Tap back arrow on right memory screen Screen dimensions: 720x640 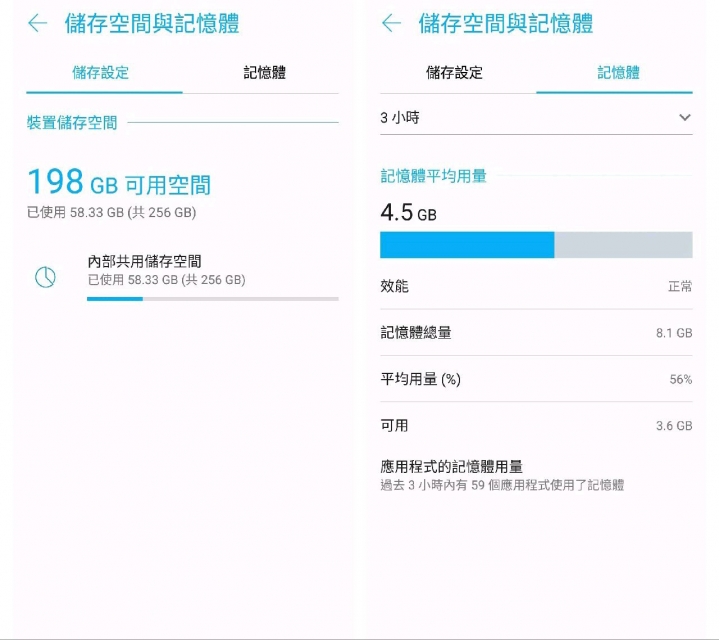click(391, 23)
